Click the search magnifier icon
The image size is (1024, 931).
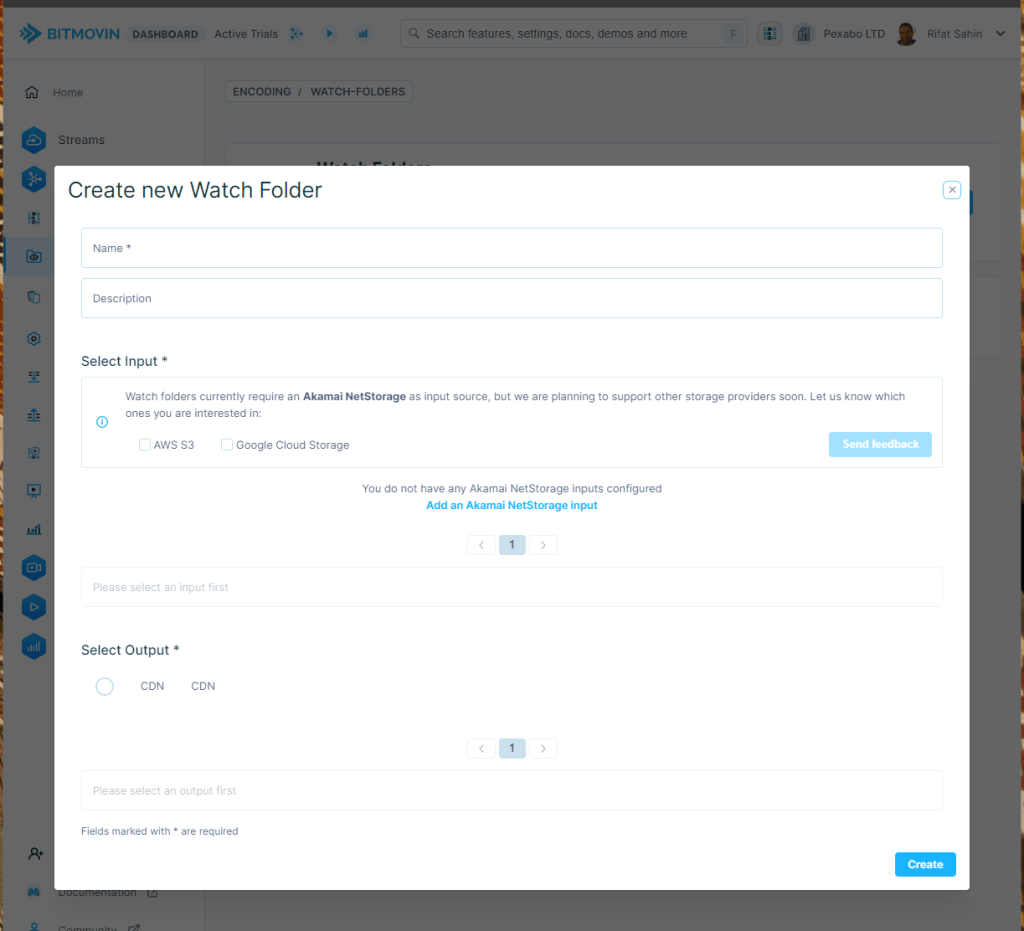point(414,33)
